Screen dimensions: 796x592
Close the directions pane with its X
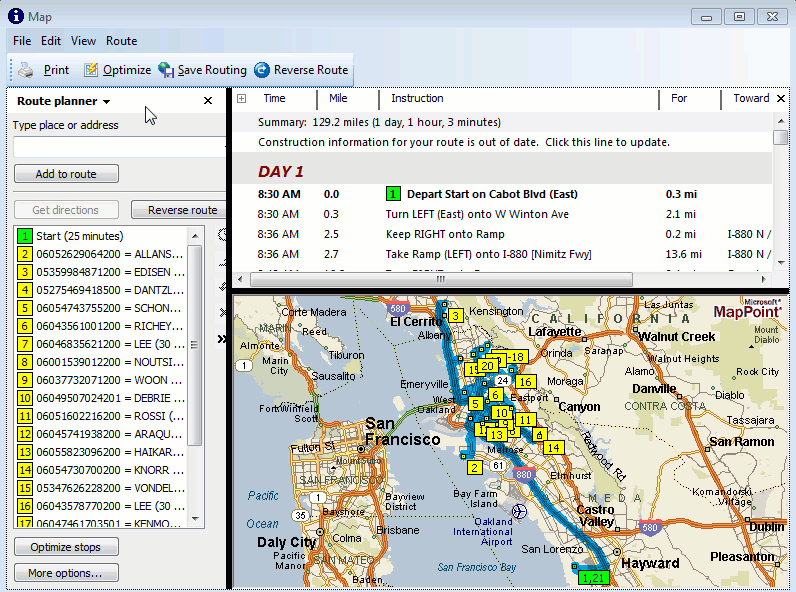781,98
